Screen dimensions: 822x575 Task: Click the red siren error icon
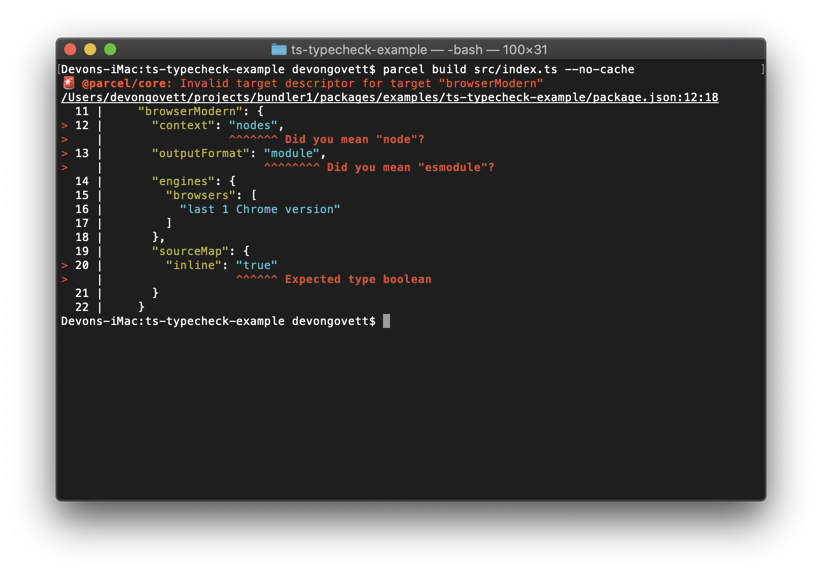tap(69, 83)
